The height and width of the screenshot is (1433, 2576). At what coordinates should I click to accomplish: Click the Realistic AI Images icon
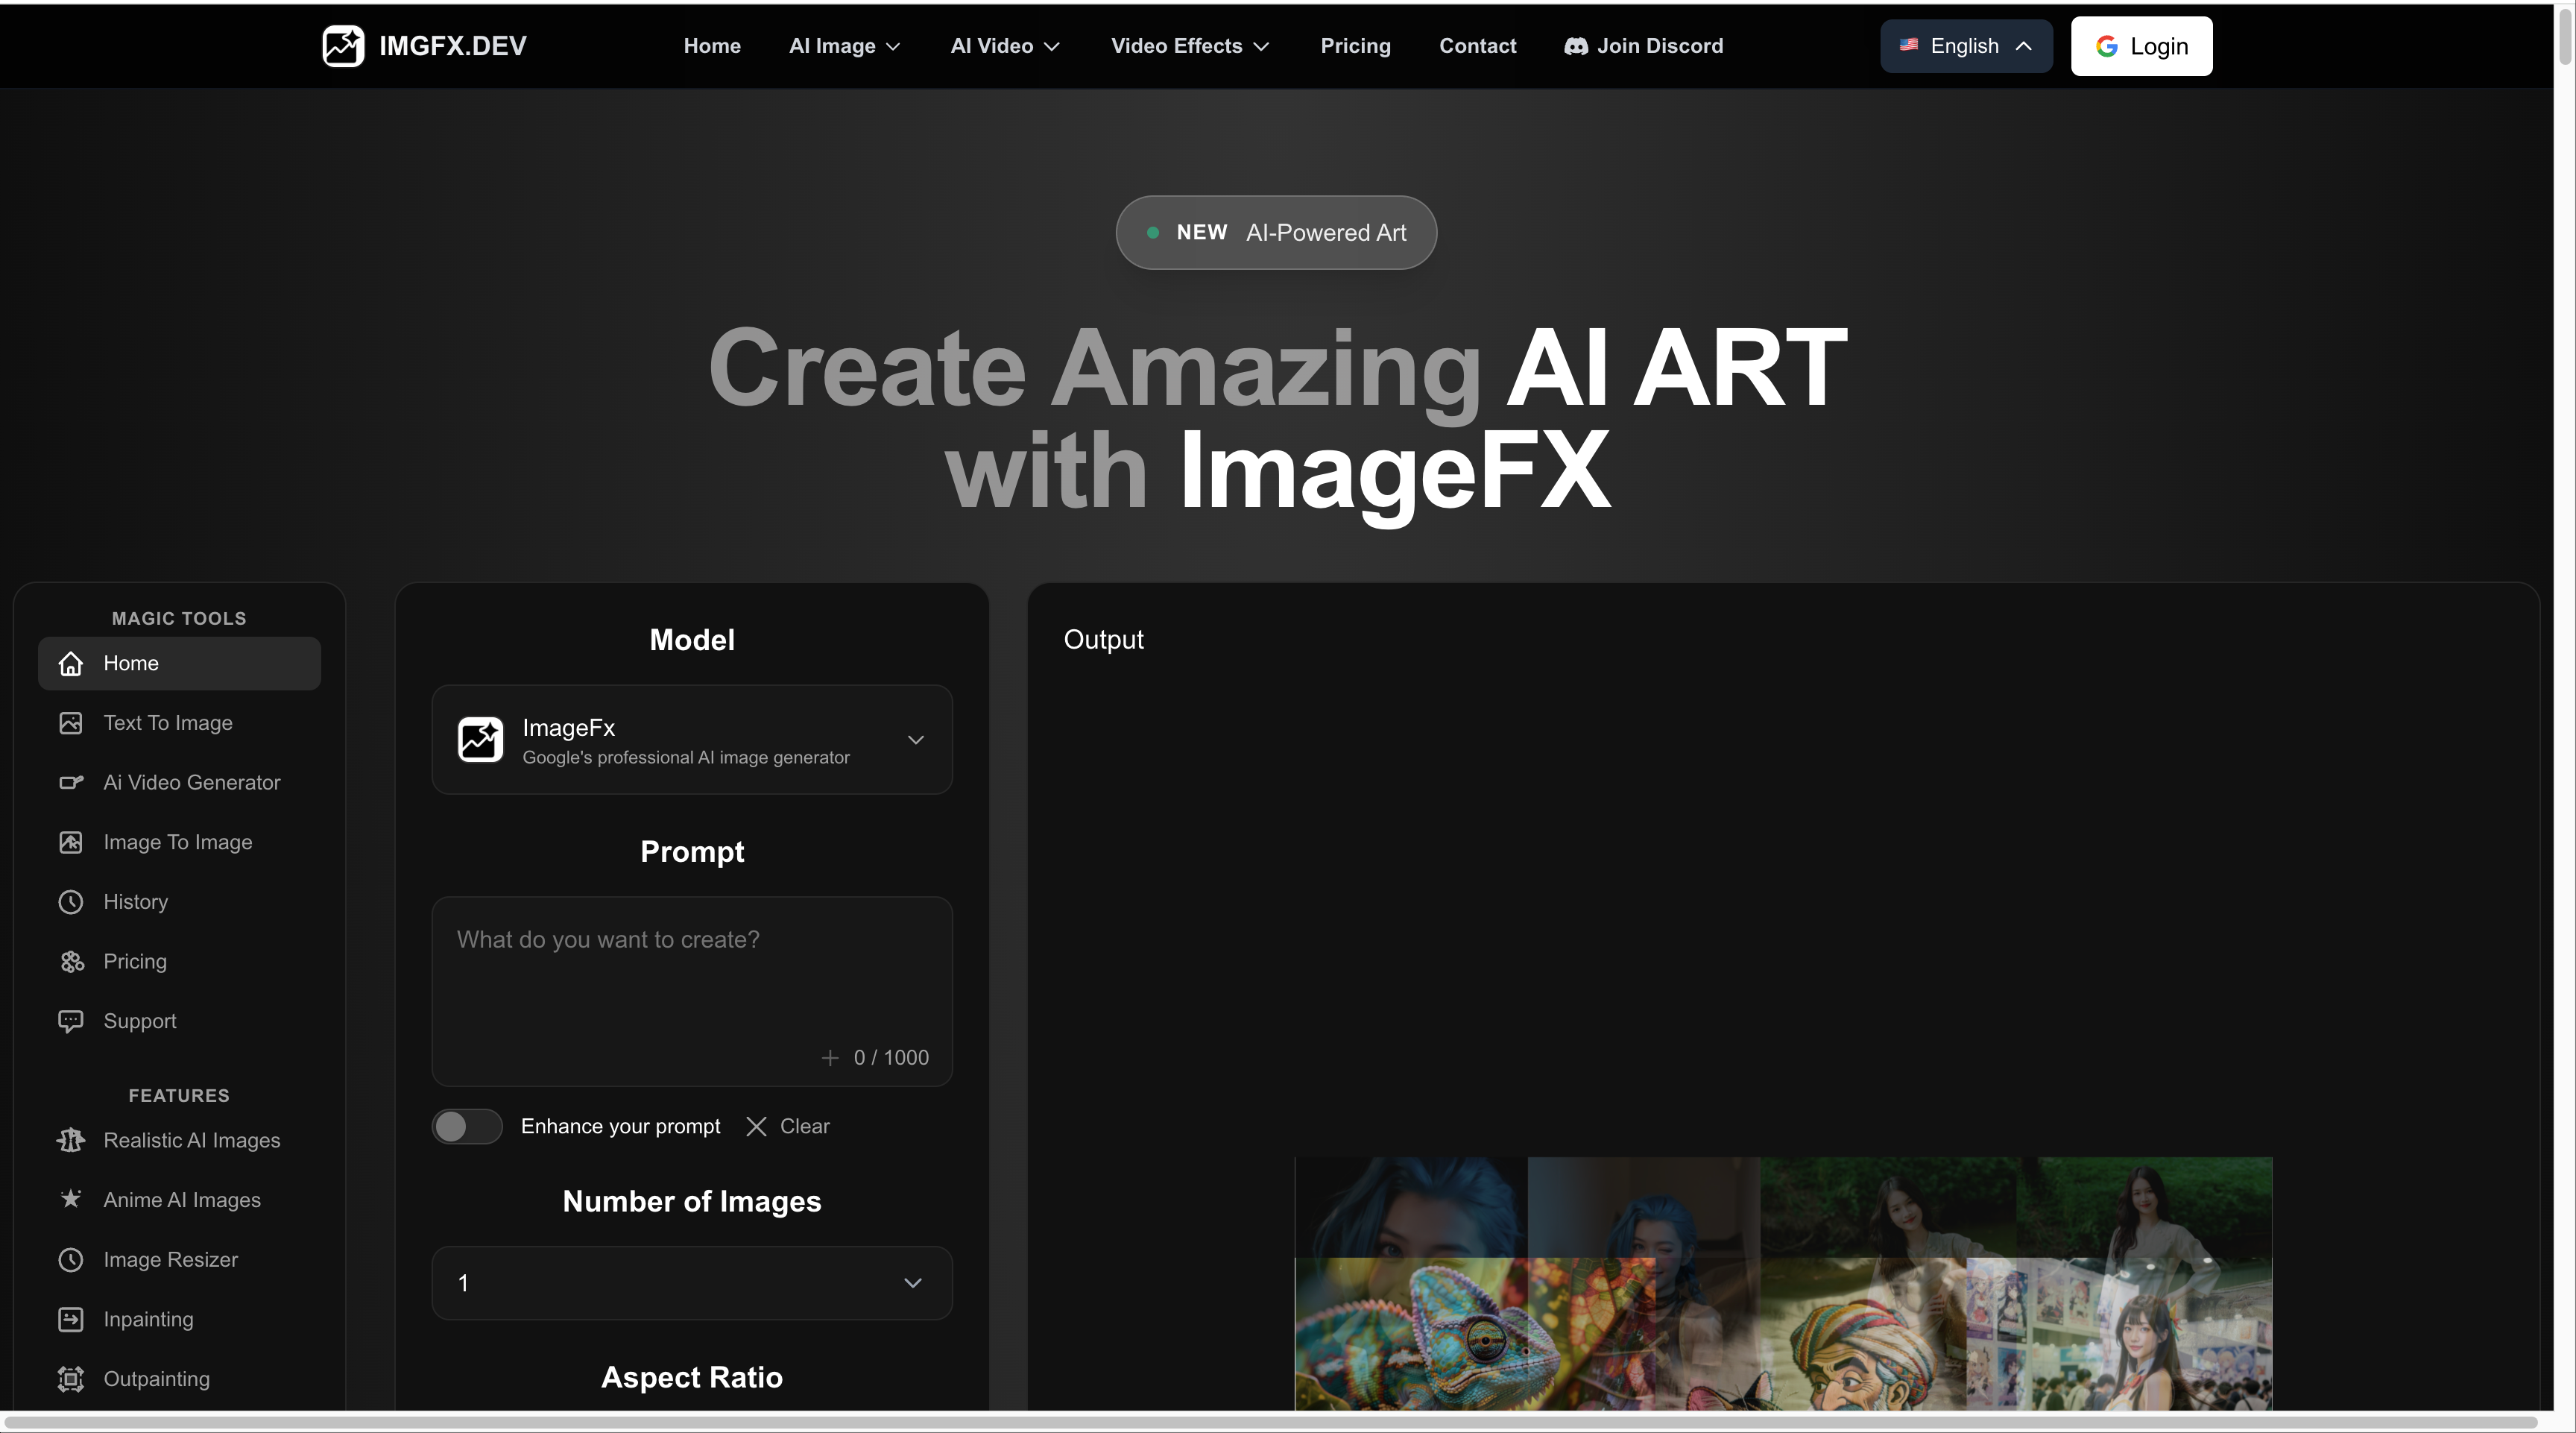coord(70,1140)
